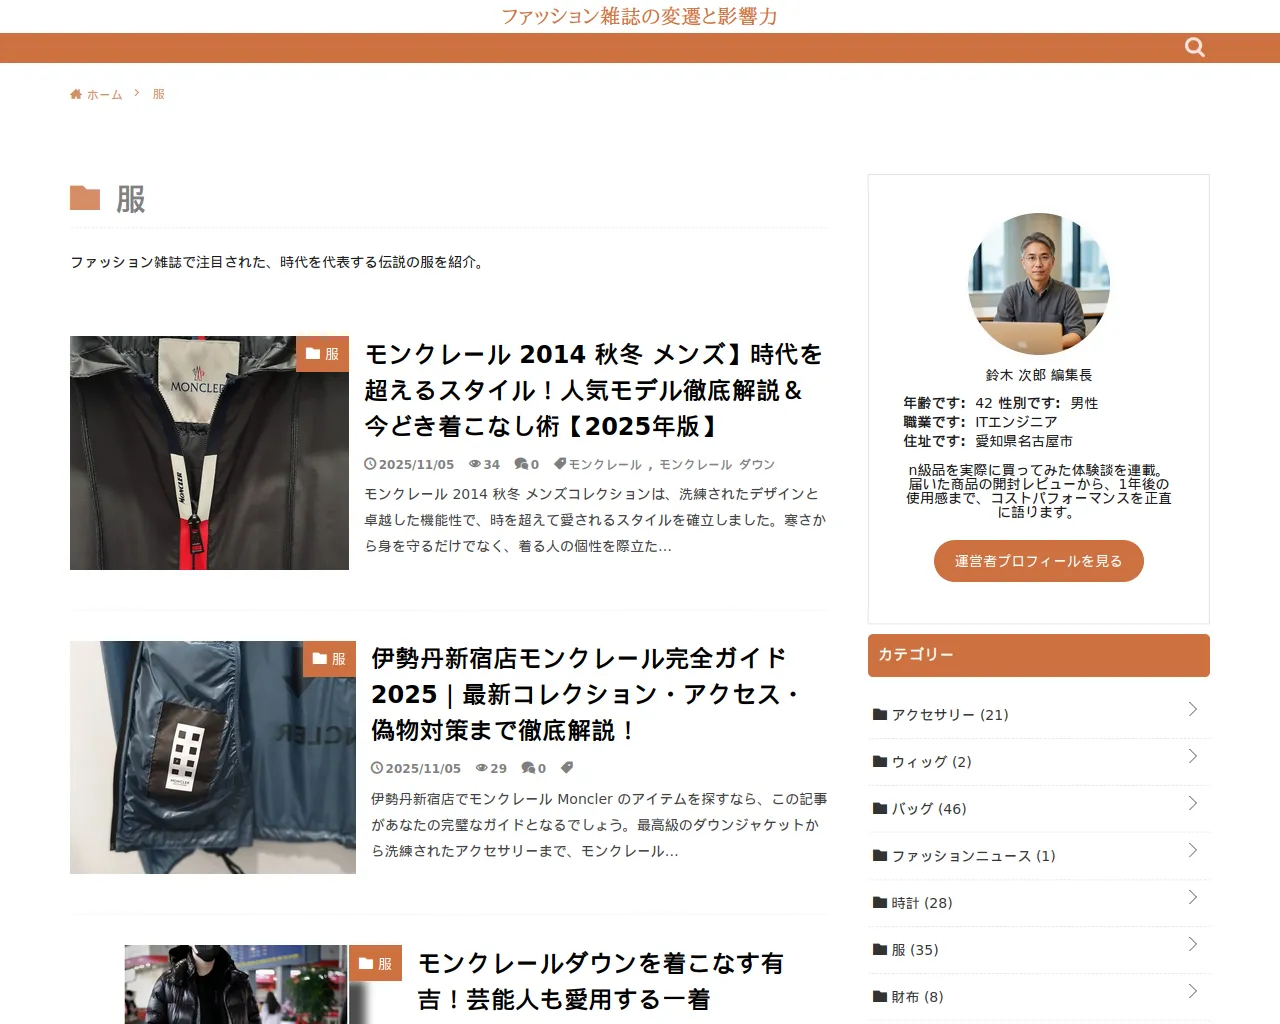Image resolution: width=1280 pixels, height=1024 pixels.
Task: Click the clock icon on 伊勢丹 article date
Action: (x=377, y=768)
